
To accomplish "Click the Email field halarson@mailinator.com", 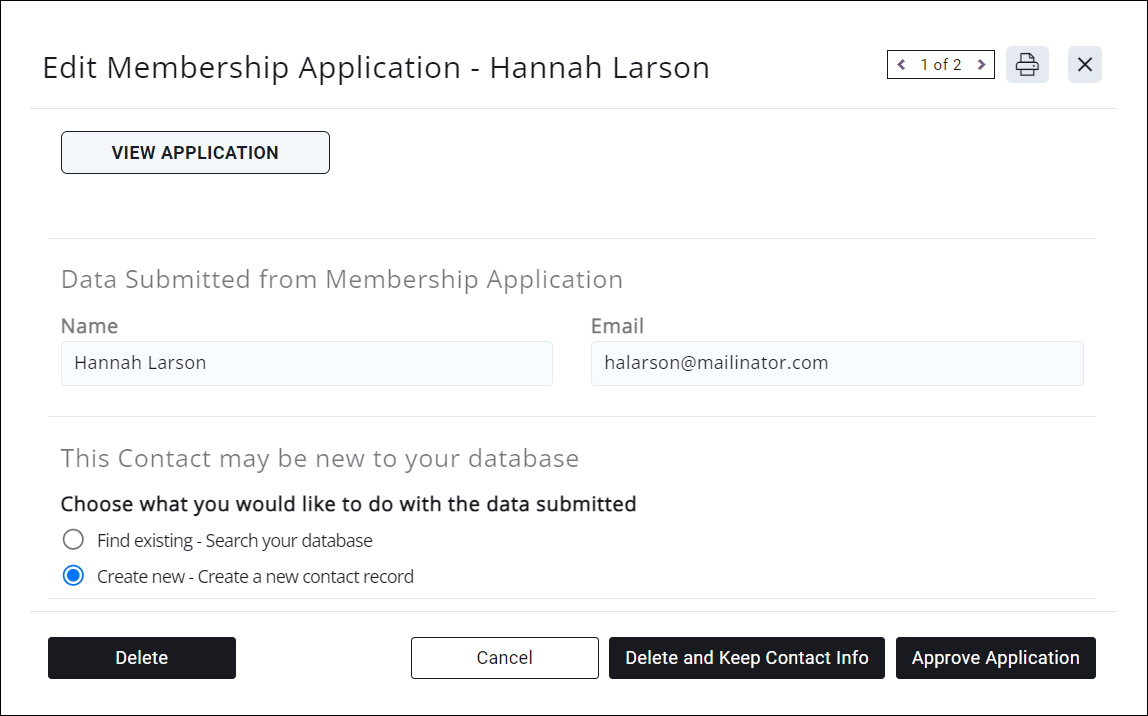I will [x=837, y=363].
